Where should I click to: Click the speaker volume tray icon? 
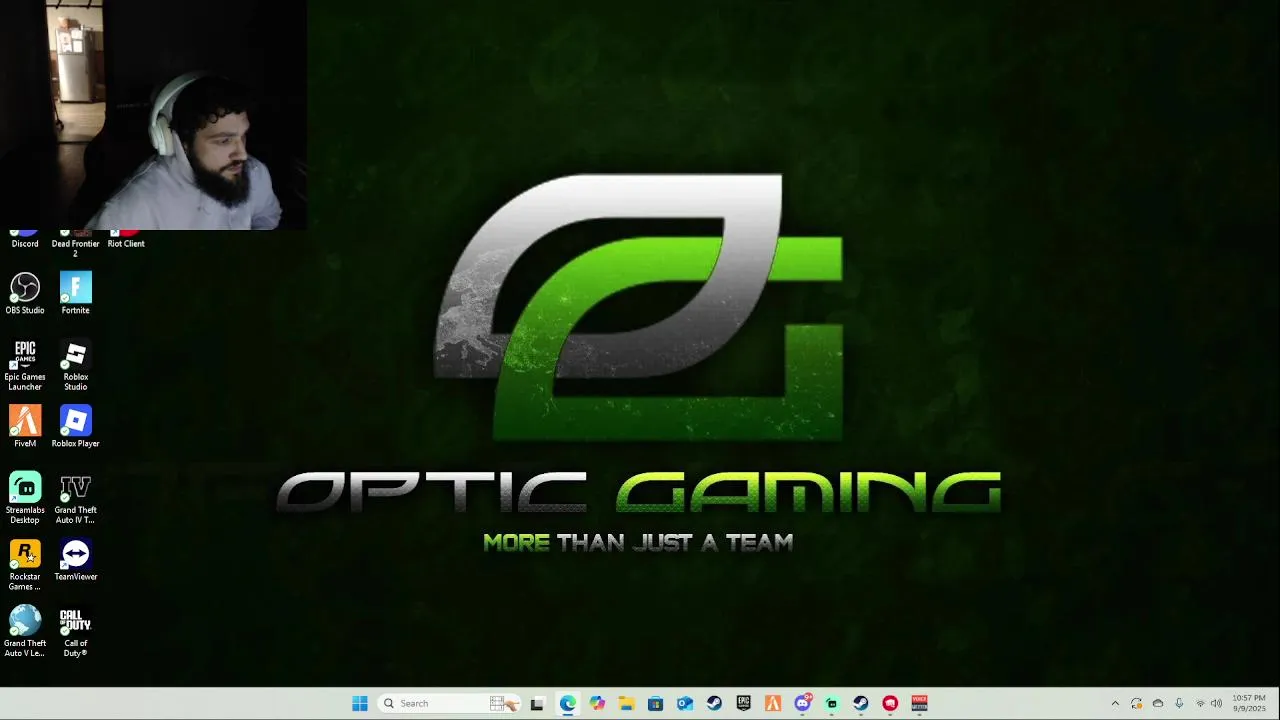click(x=1216, y=703)
